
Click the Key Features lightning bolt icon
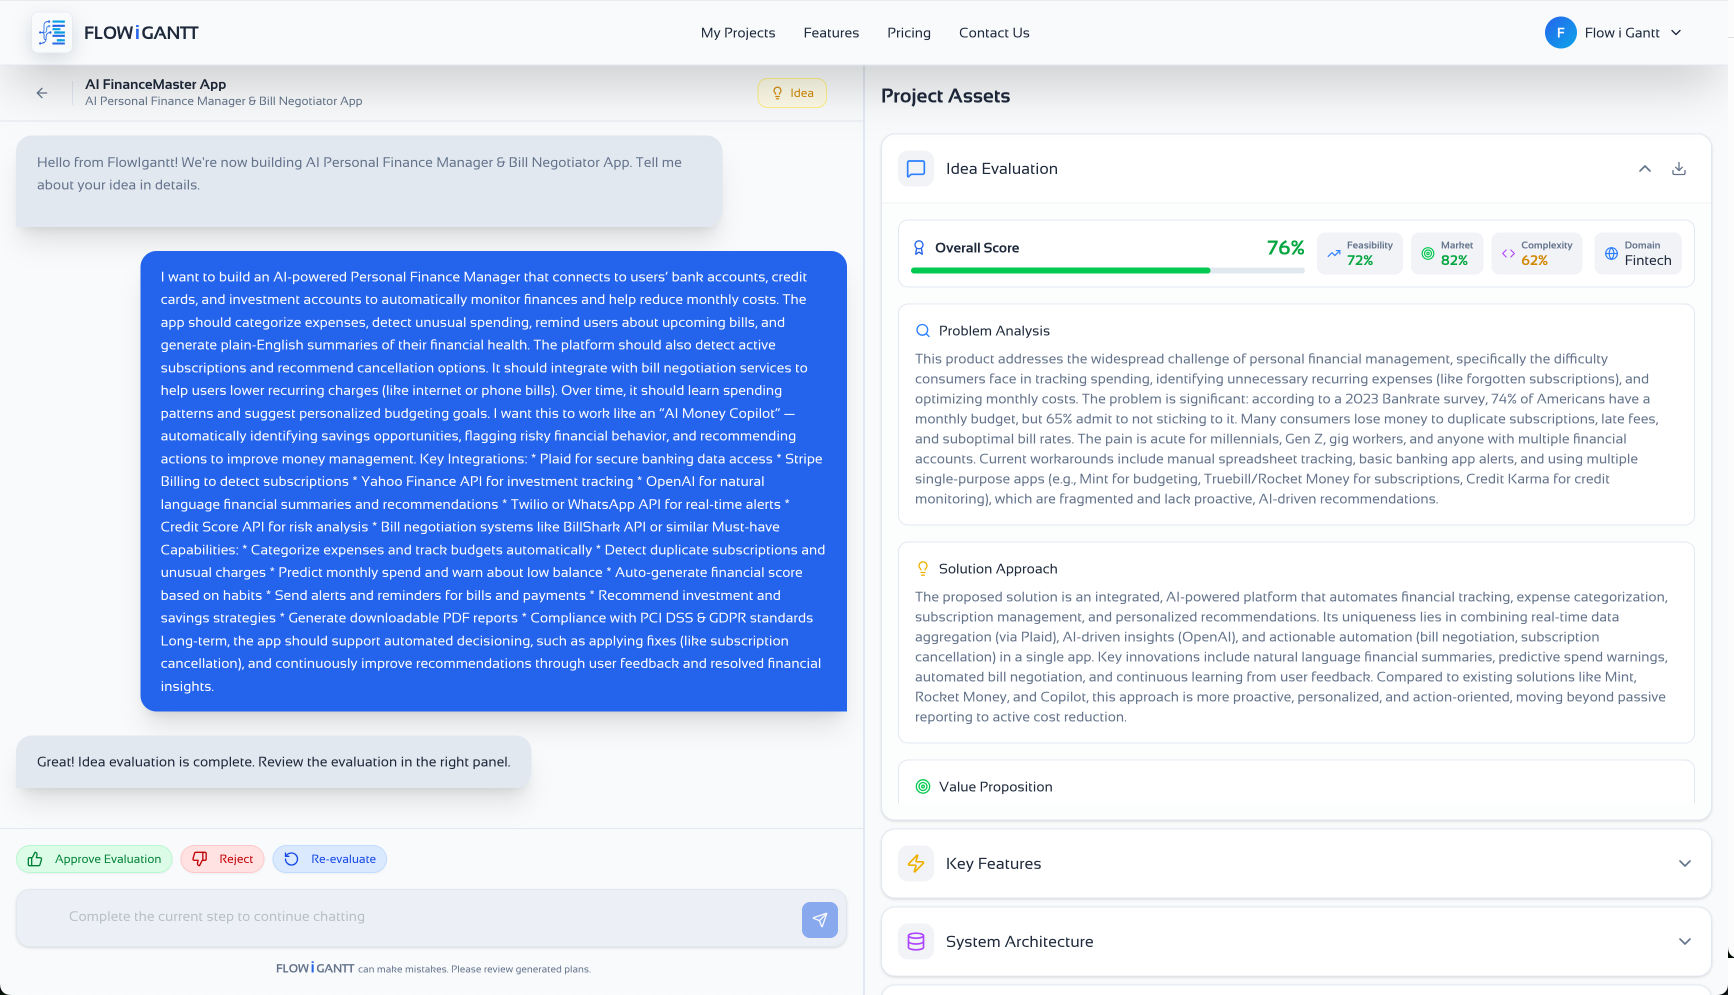tap(915, 864)
